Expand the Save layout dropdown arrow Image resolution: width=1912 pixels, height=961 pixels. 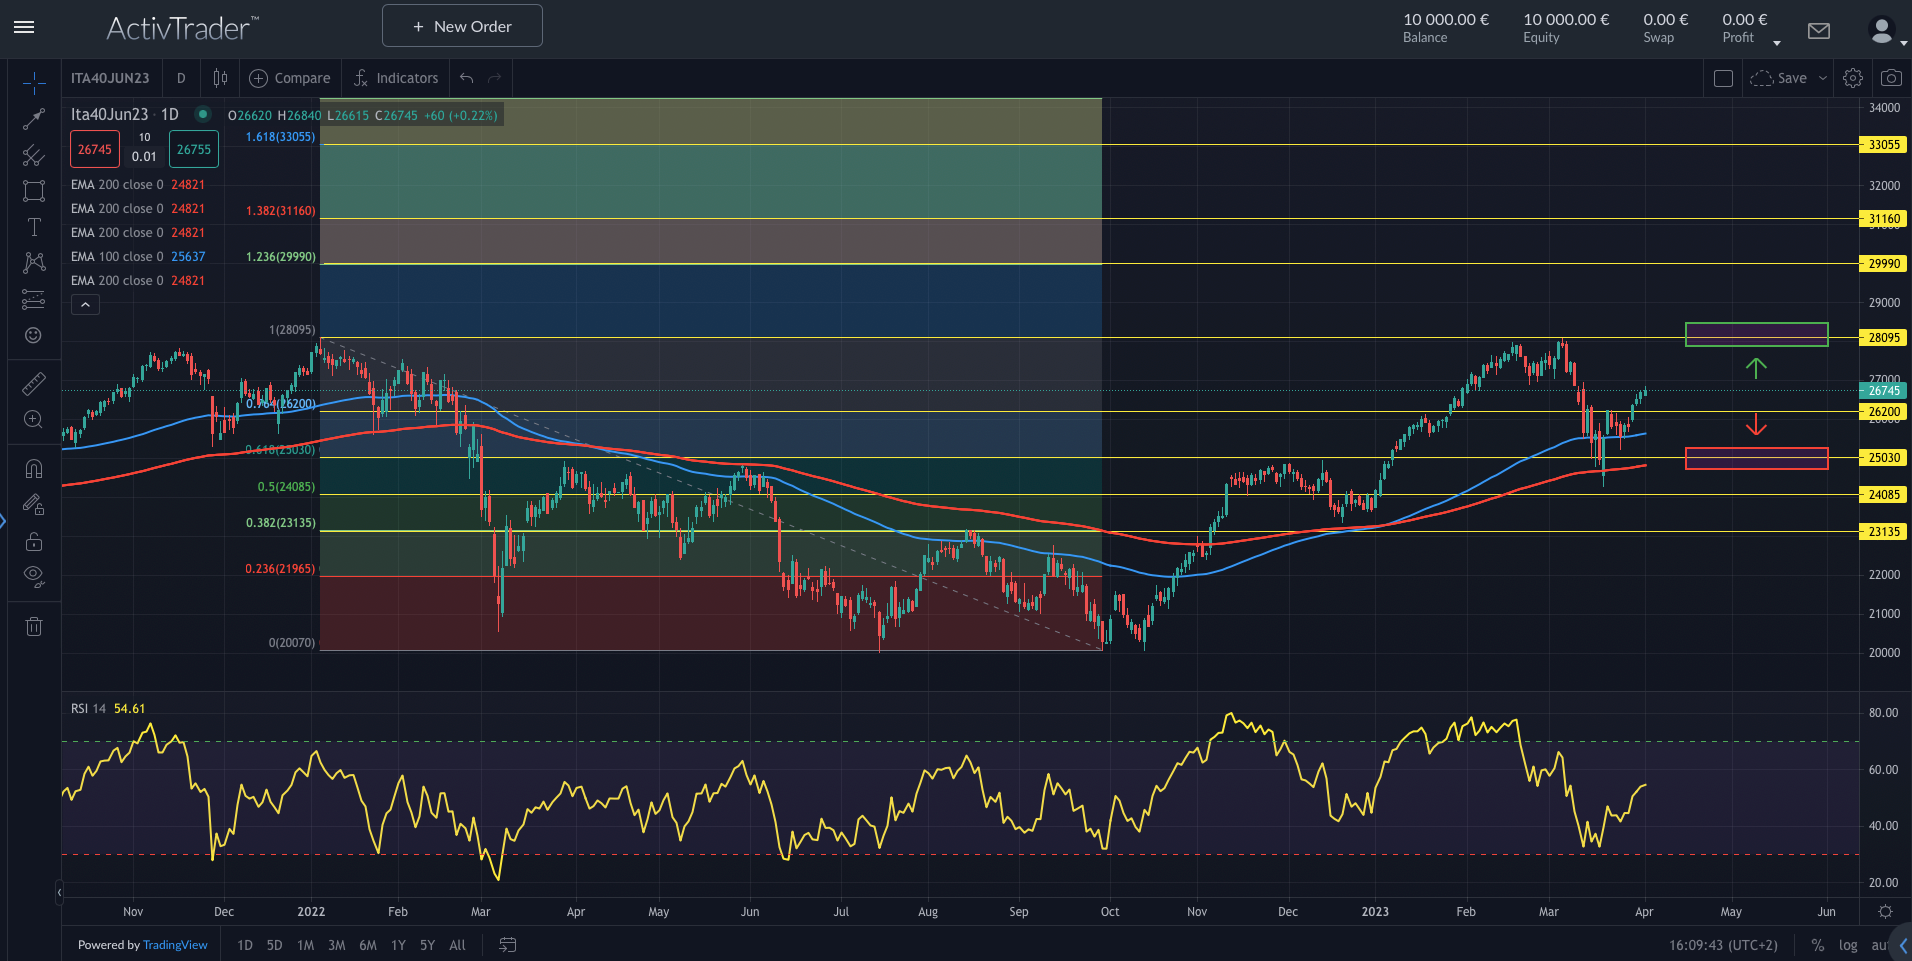pyautogui.click(x=1823, y=78)
